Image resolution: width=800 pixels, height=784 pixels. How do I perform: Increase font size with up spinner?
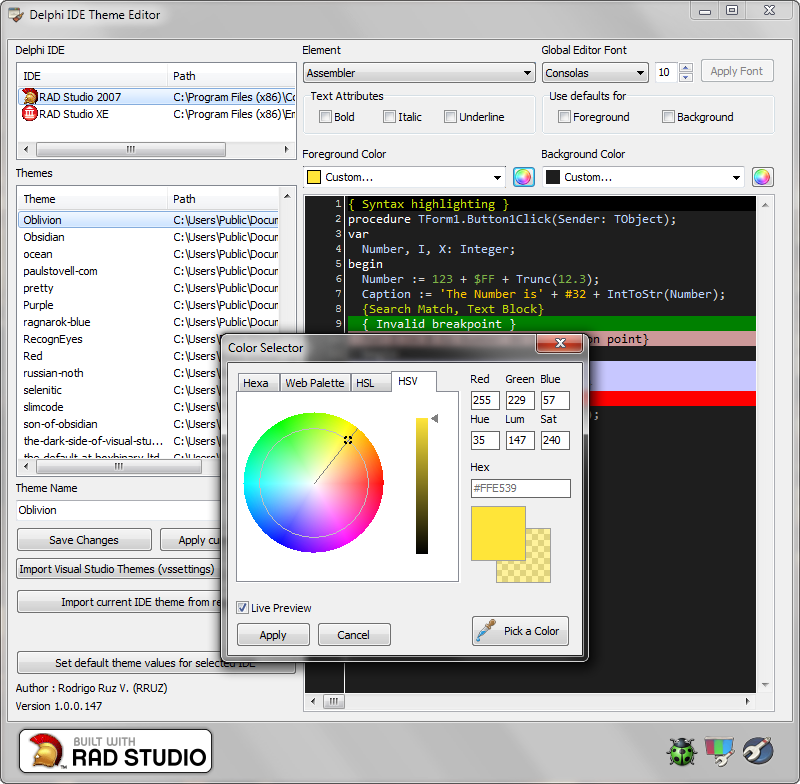pyautogui.click(x=686, y=68)
